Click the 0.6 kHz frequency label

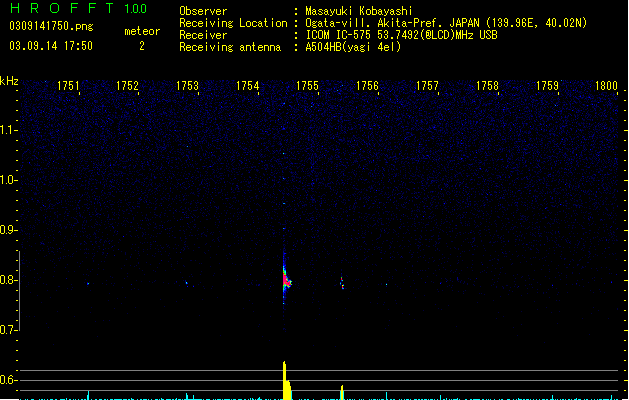click(8, 380)
